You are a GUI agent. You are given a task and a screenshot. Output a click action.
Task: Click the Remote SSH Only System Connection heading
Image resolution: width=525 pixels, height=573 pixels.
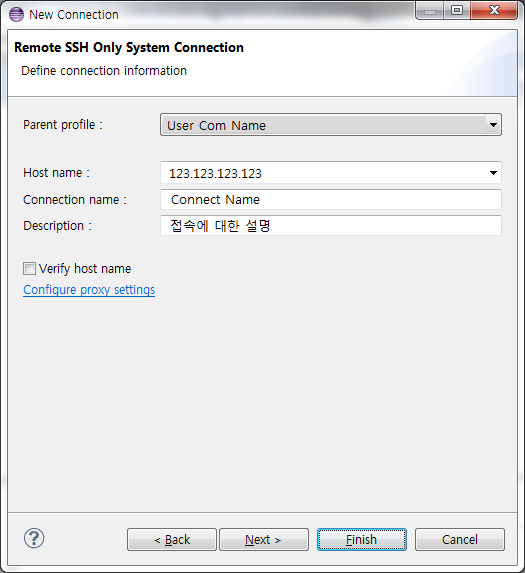[x=129, y=48]
